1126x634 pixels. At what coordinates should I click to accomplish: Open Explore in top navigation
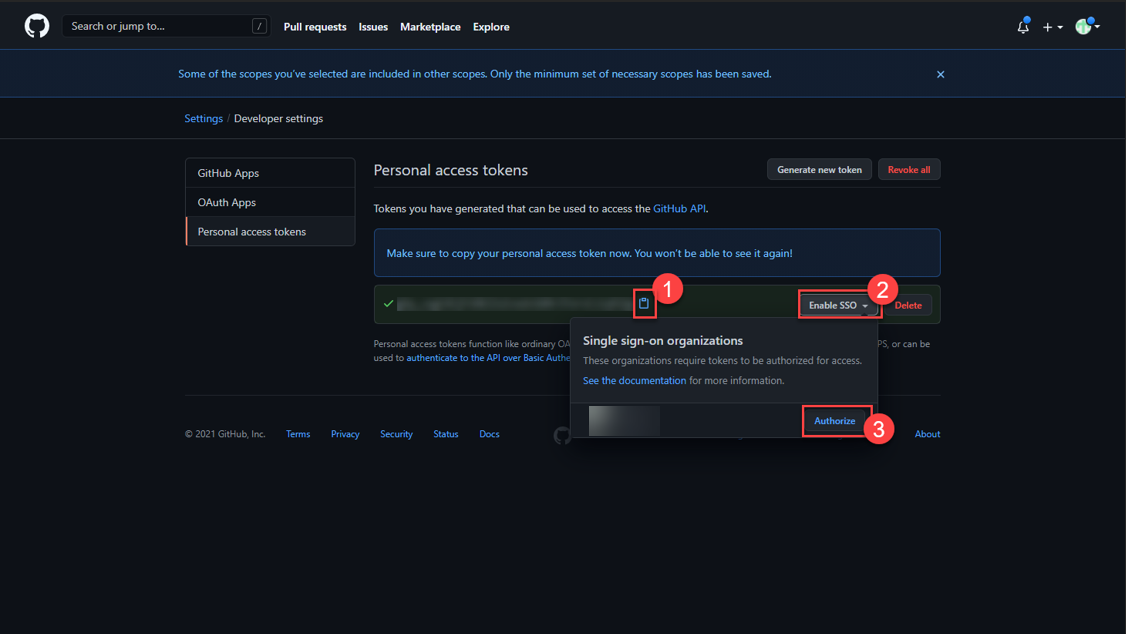pos(491,27)
